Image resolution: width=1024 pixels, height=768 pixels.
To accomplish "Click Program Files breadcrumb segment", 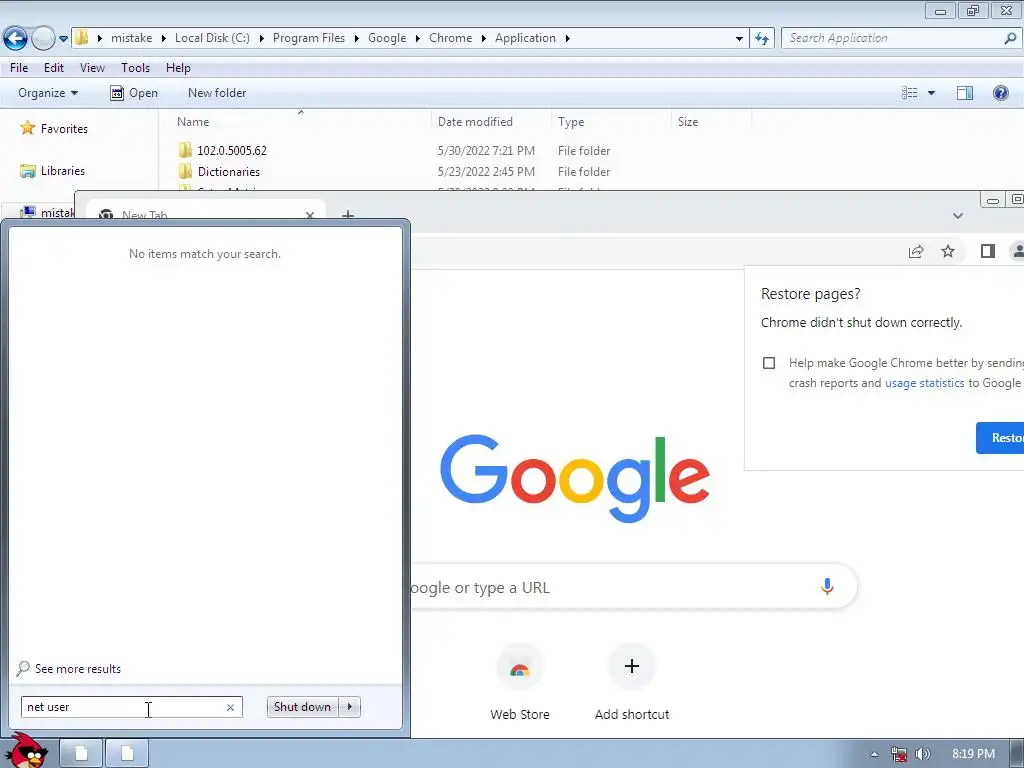I will 309,38.
